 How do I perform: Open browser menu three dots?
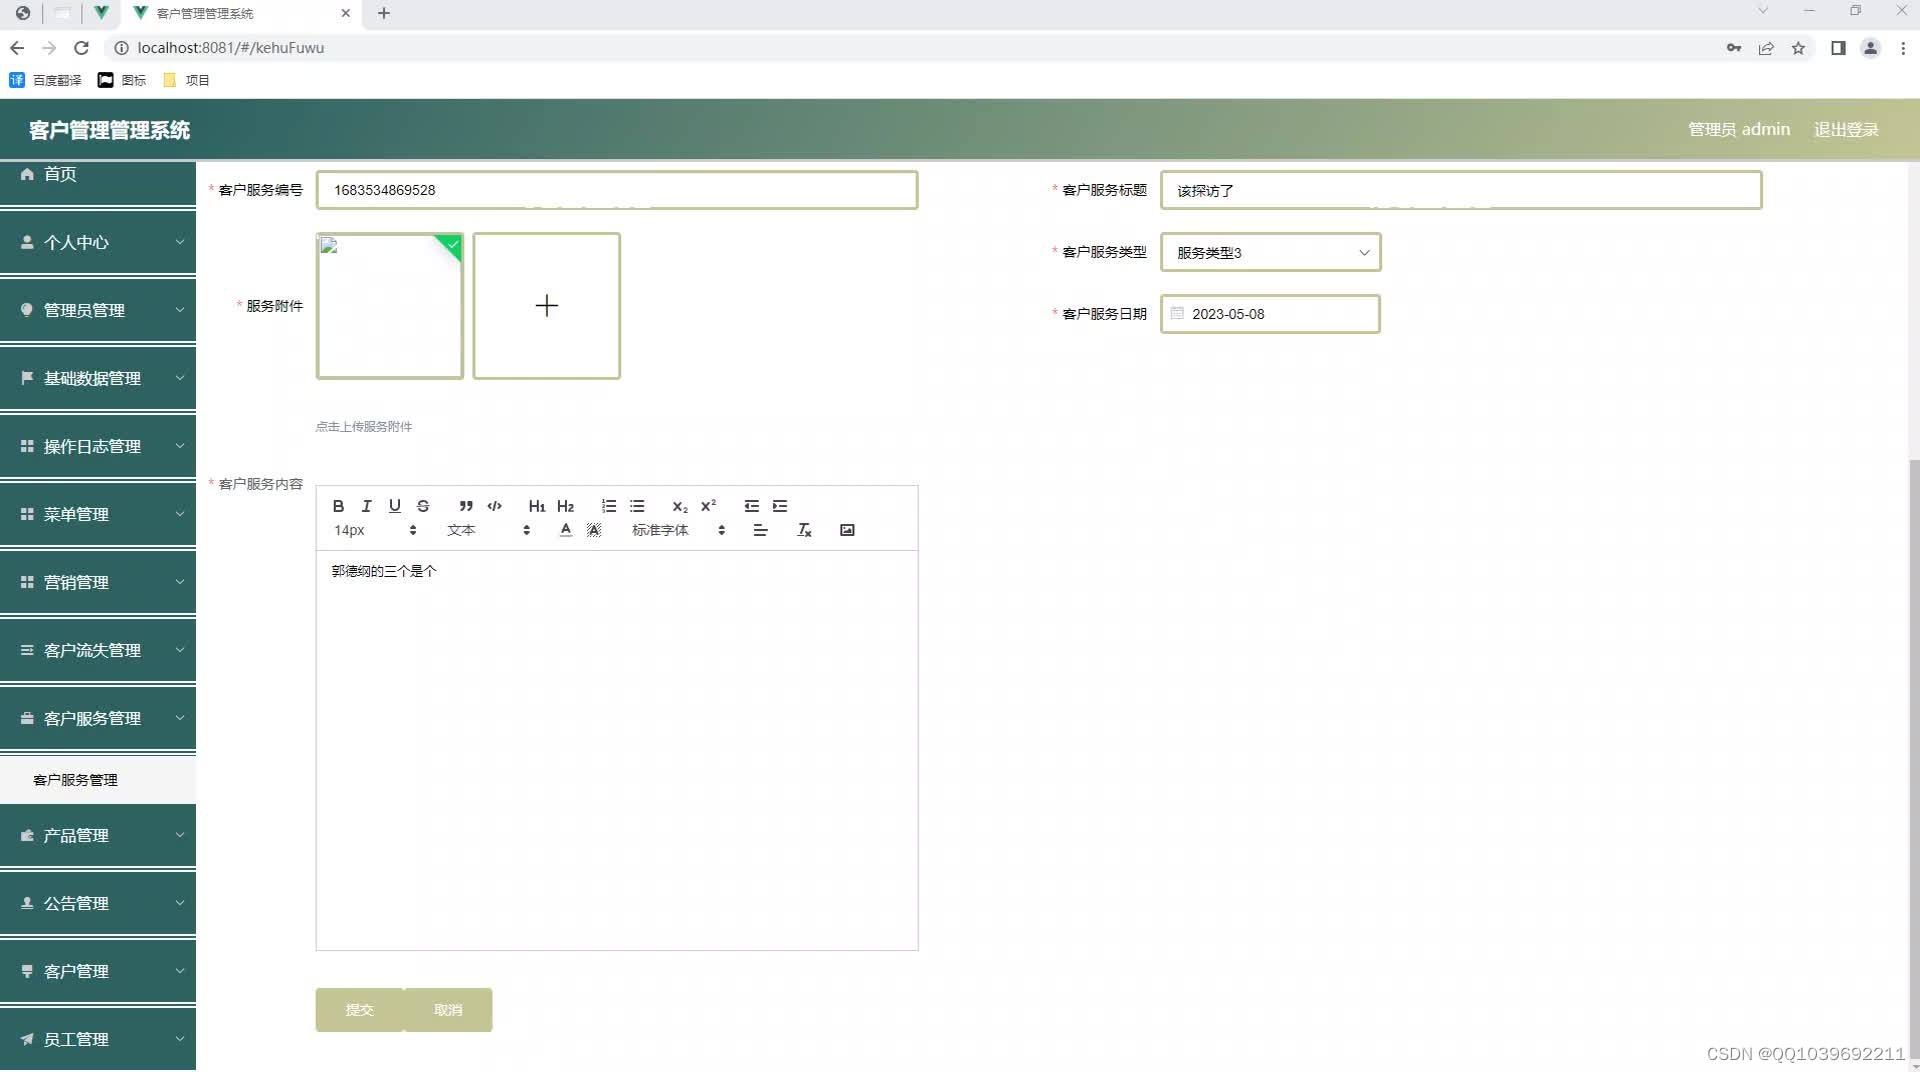1903,48
